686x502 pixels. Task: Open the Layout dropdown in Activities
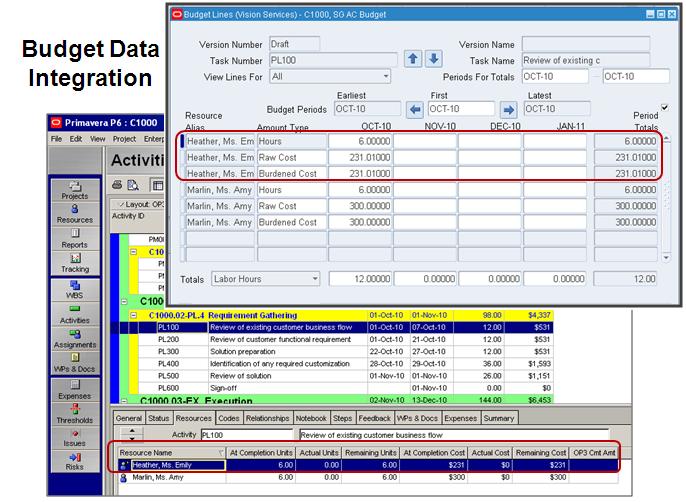point(138,204)
